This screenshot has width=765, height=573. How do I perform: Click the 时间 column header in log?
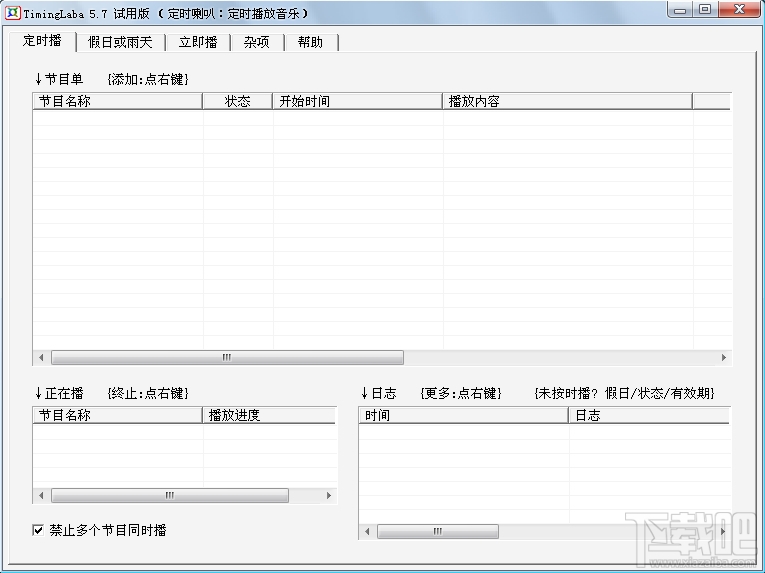click(x=463, y=415)
